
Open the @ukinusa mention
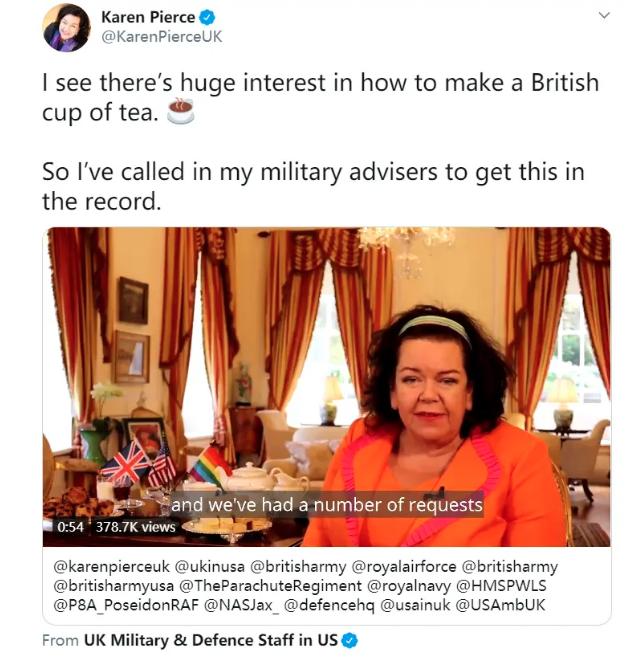pyautogui.click(x=209, y=567)
